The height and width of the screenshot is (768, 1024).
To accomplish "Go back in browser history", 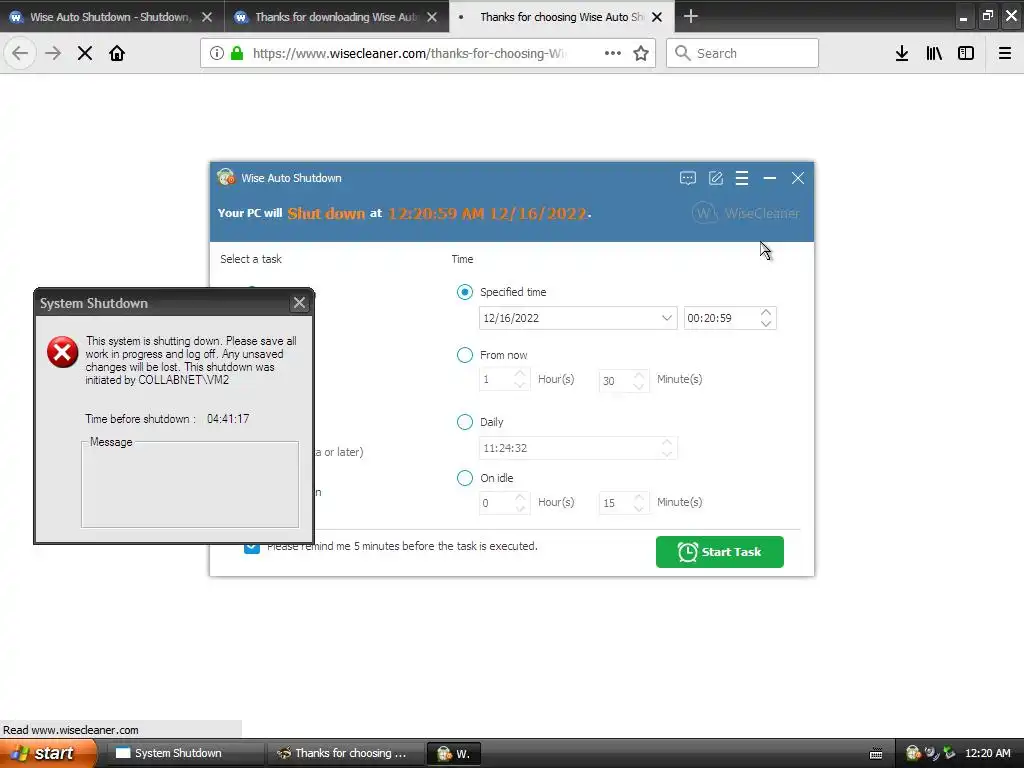I will (x=20, y=54).
